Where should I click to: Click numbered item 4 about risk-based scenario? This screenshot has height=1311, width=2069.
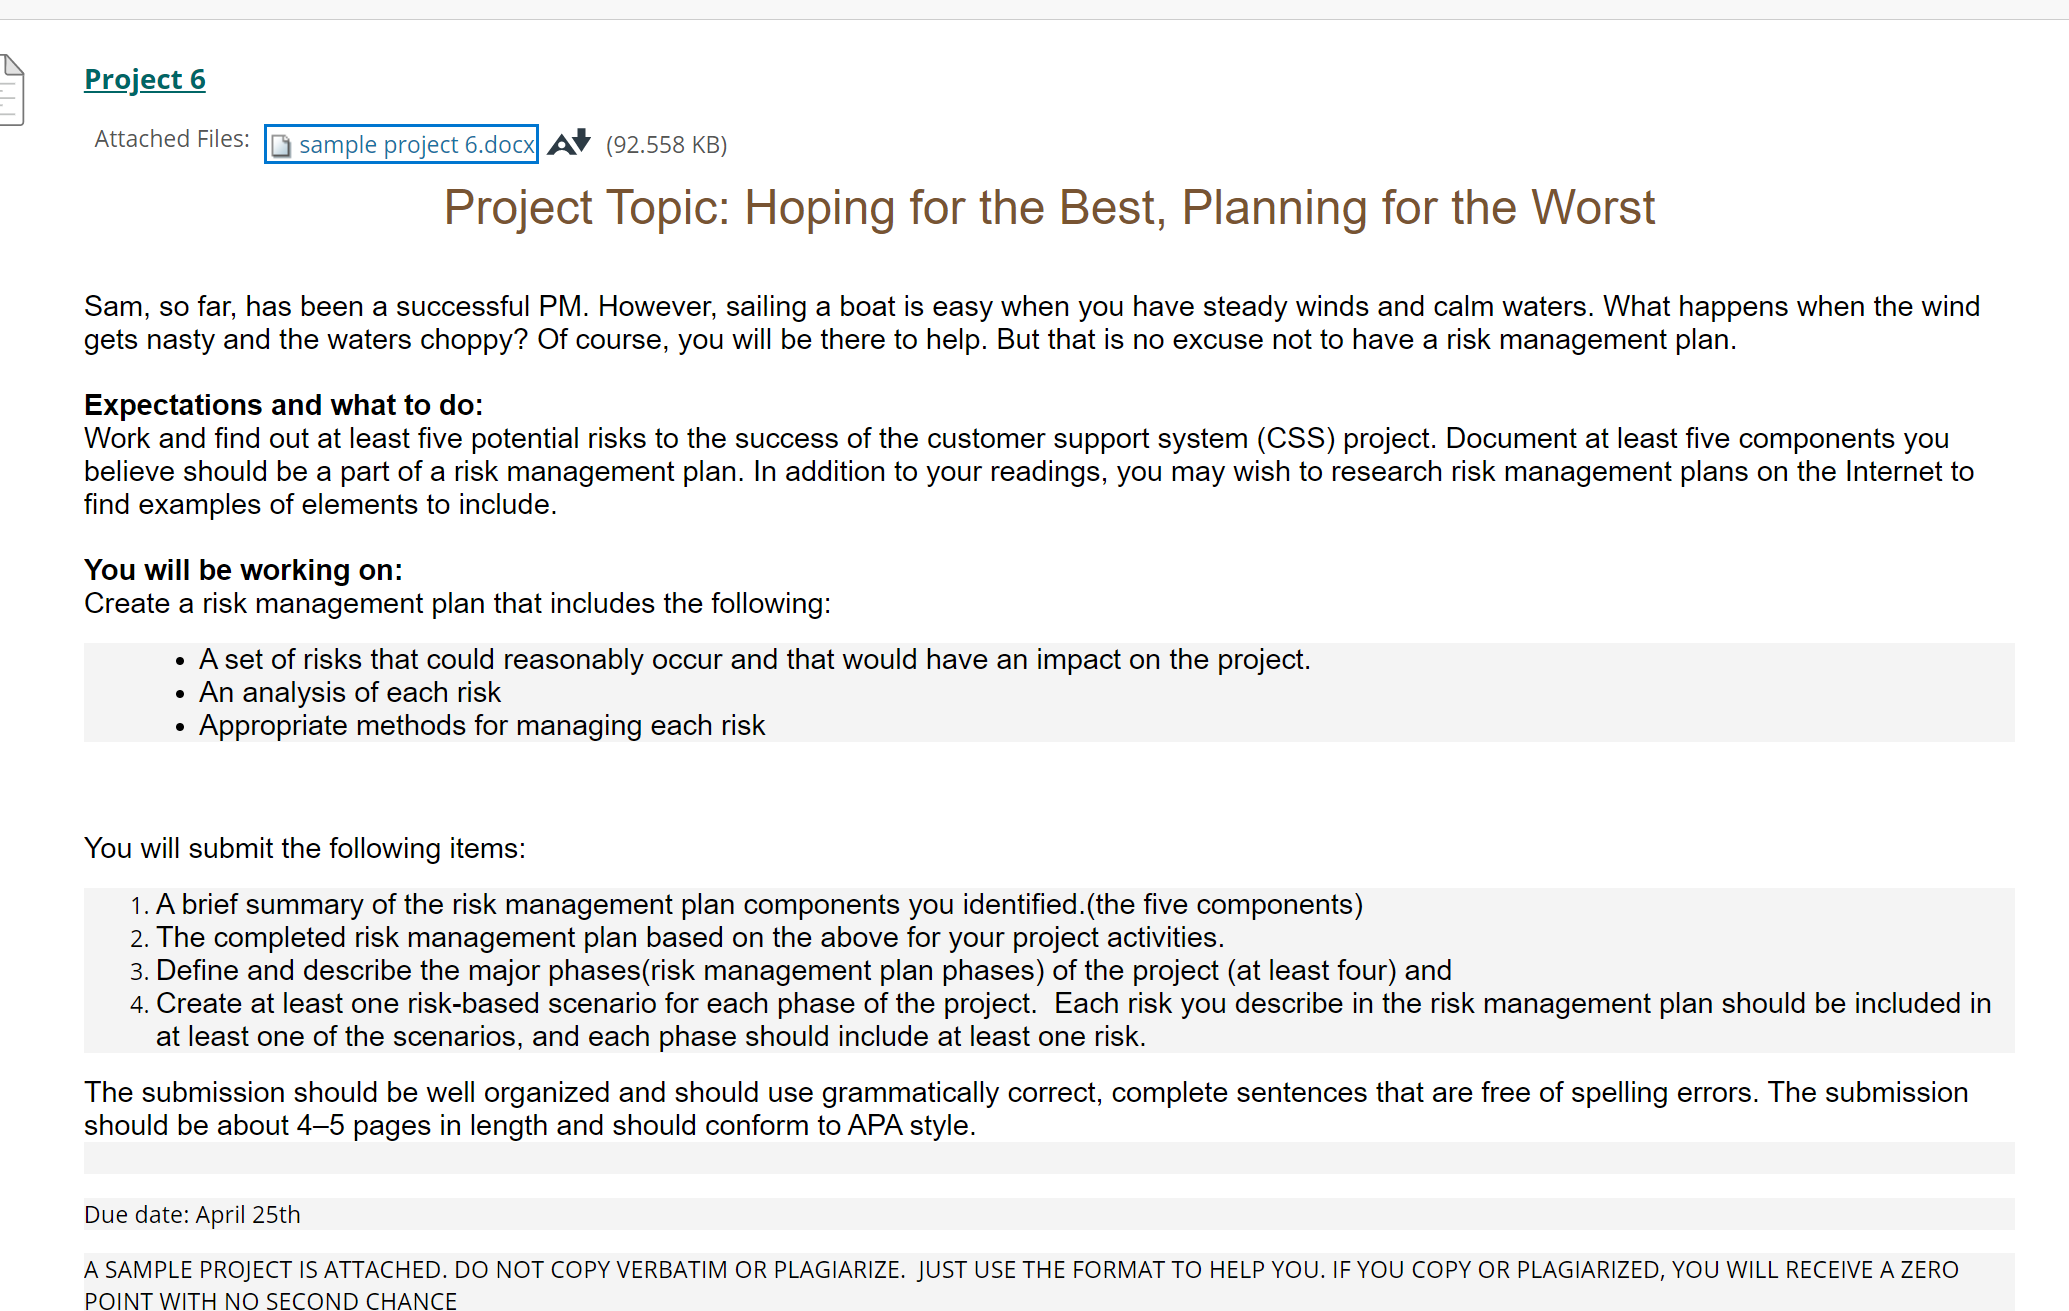click(1073, 1003)
